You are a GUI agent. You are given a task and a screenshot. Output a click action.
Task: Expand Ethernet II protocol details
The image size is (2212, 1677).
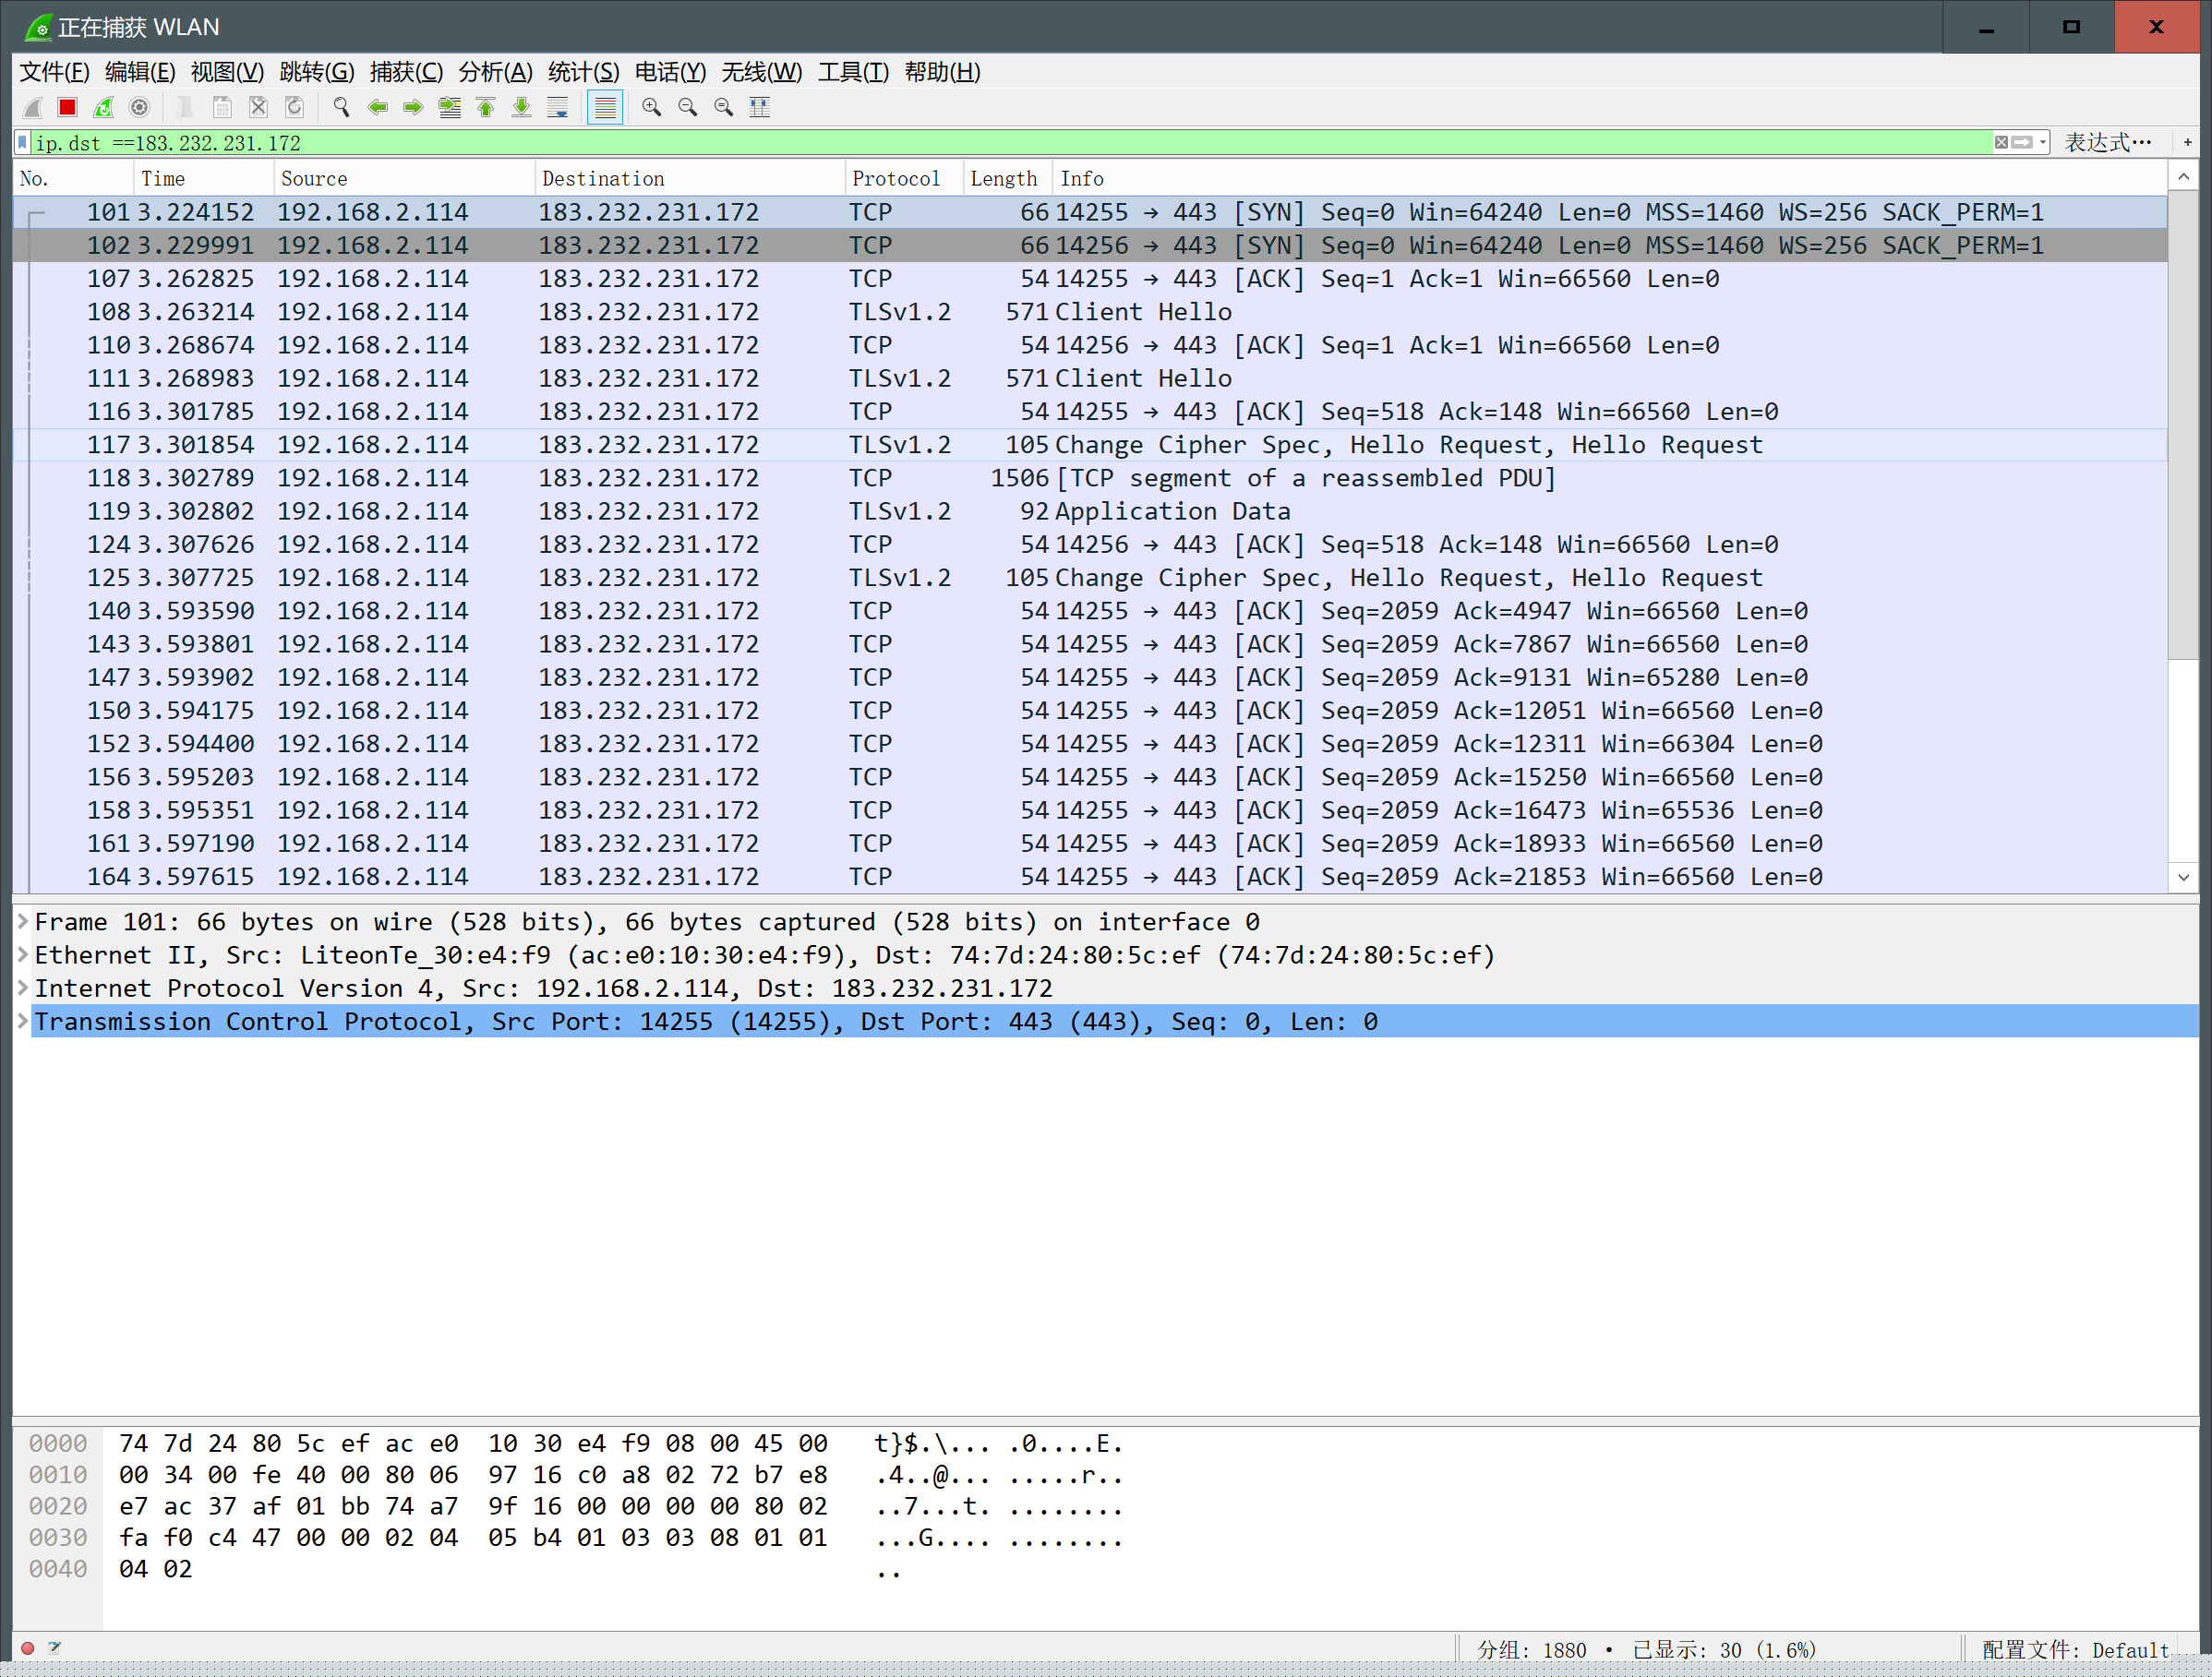pos(22,954)
